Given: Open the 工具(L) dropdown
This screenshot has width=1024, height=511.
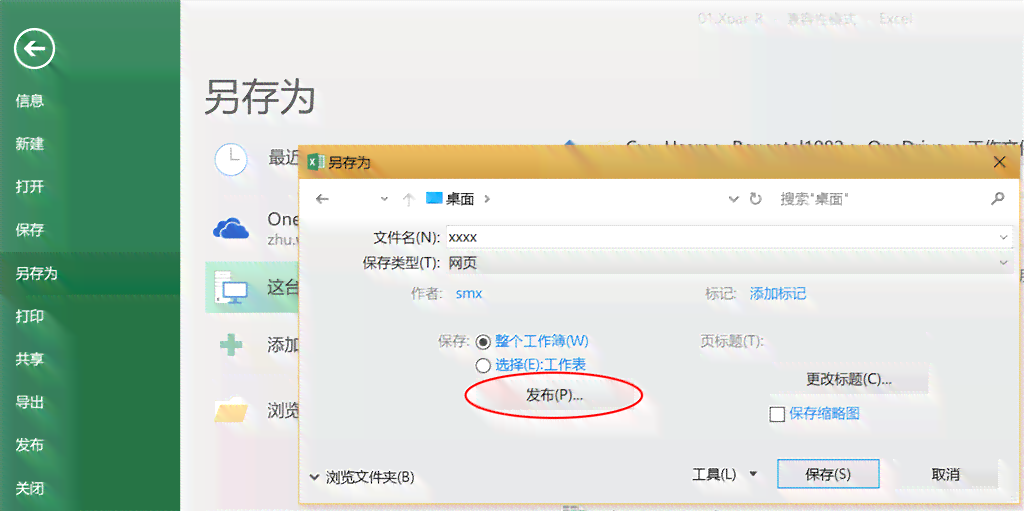Looking at the screenshot, I should pos(725,474).
